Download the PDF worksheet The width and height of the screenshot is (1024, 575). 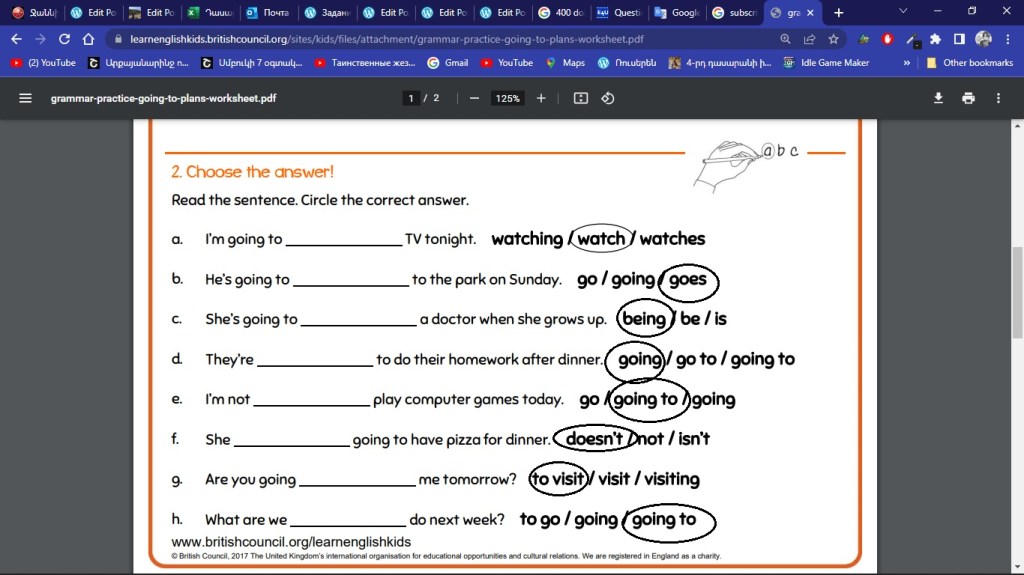[938, 98]
